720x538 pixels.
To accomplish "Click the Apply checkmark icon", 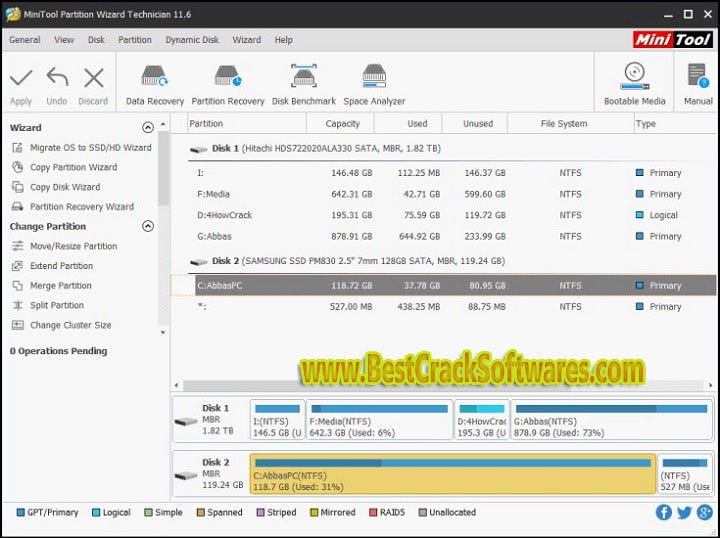I will [21, 78].
